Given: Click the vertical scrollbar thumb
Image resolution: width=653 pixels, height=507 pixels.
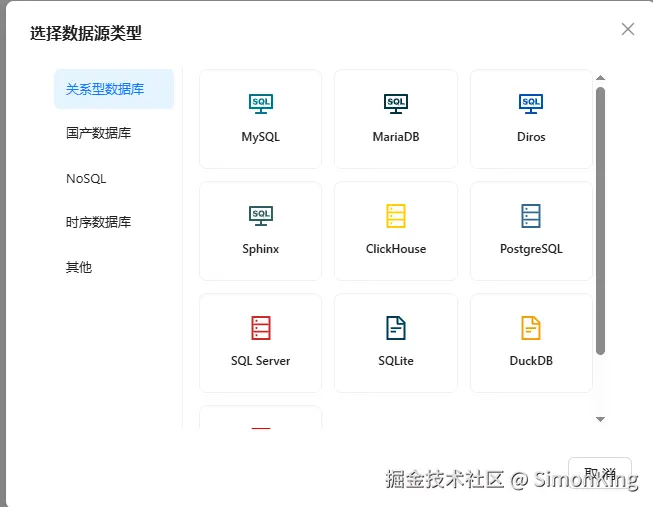Looking at the screenshot, I should point(600,221).
